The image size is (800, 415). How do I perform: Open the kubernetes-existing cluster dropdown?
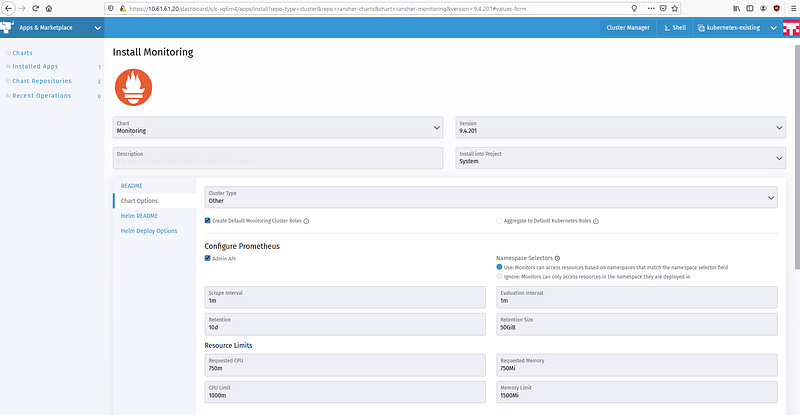(737, 28)
